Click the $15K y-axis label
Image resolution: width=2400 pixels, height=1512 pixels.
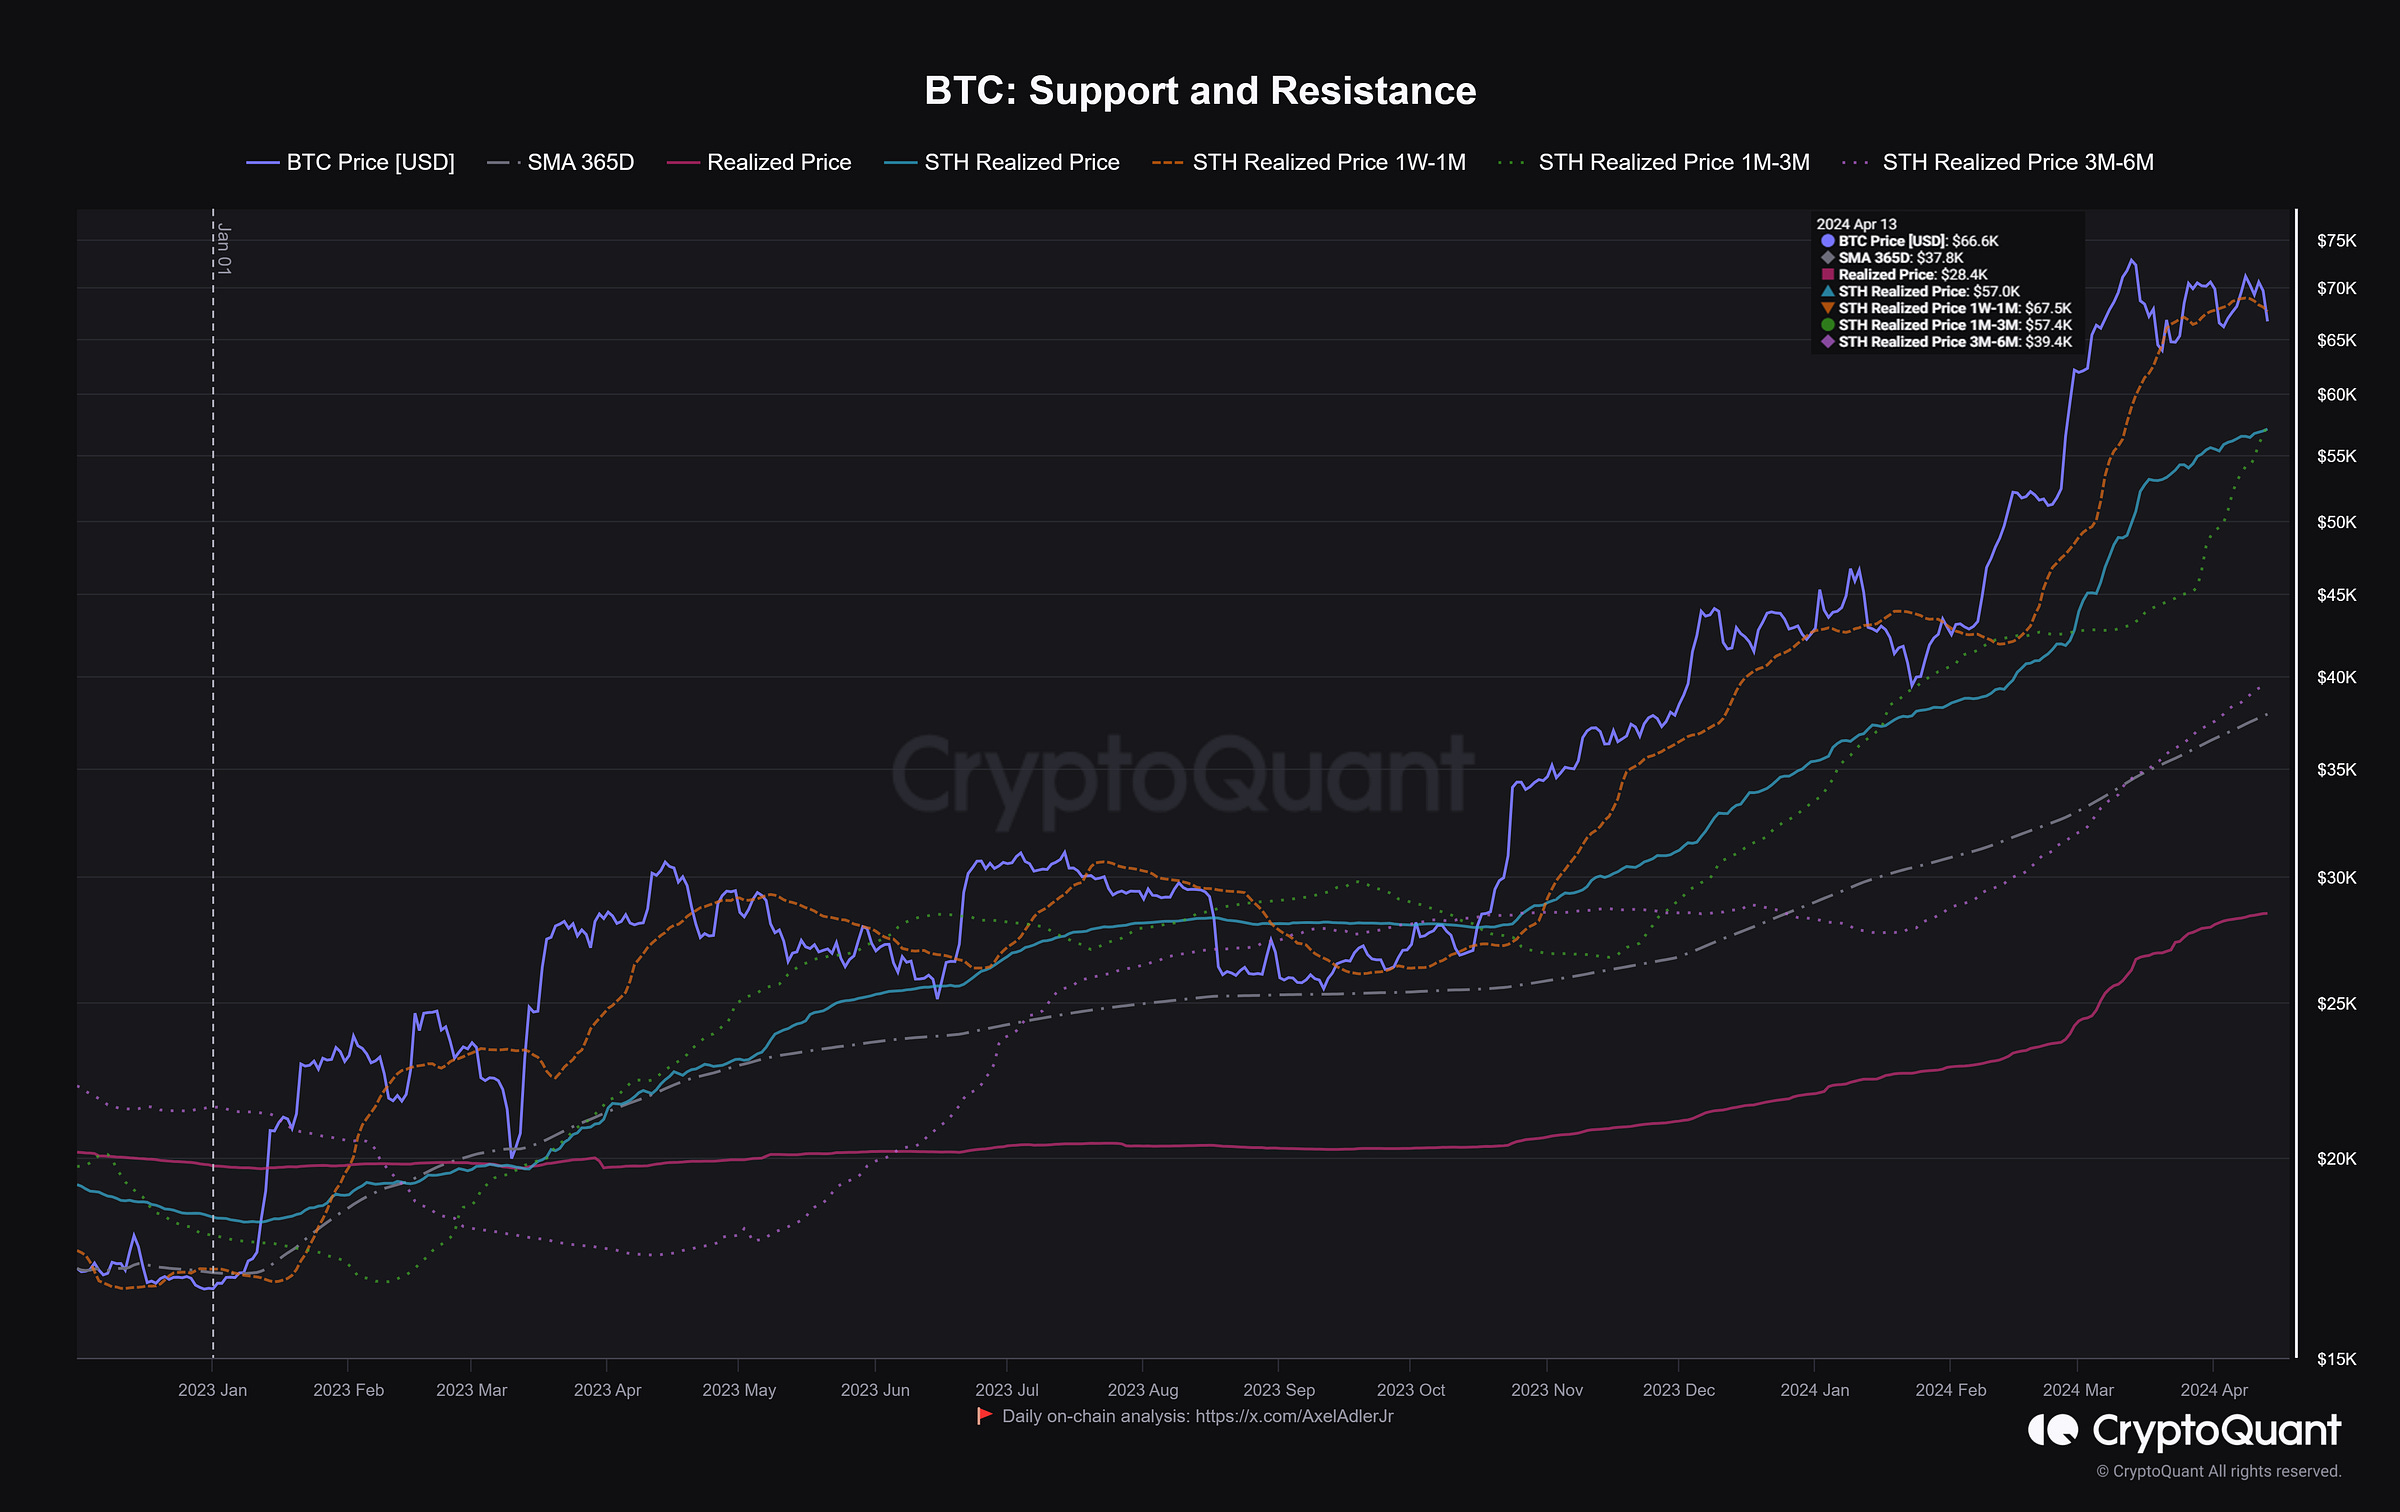(2336, 1359)
